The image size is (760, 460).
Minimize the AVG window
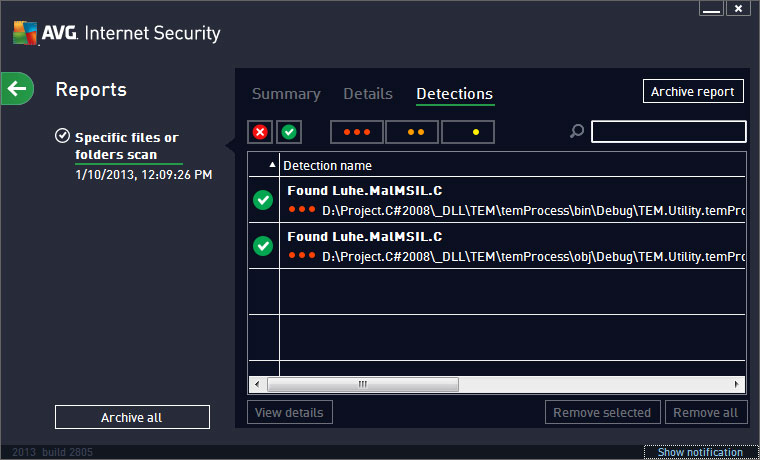[711, 9]
